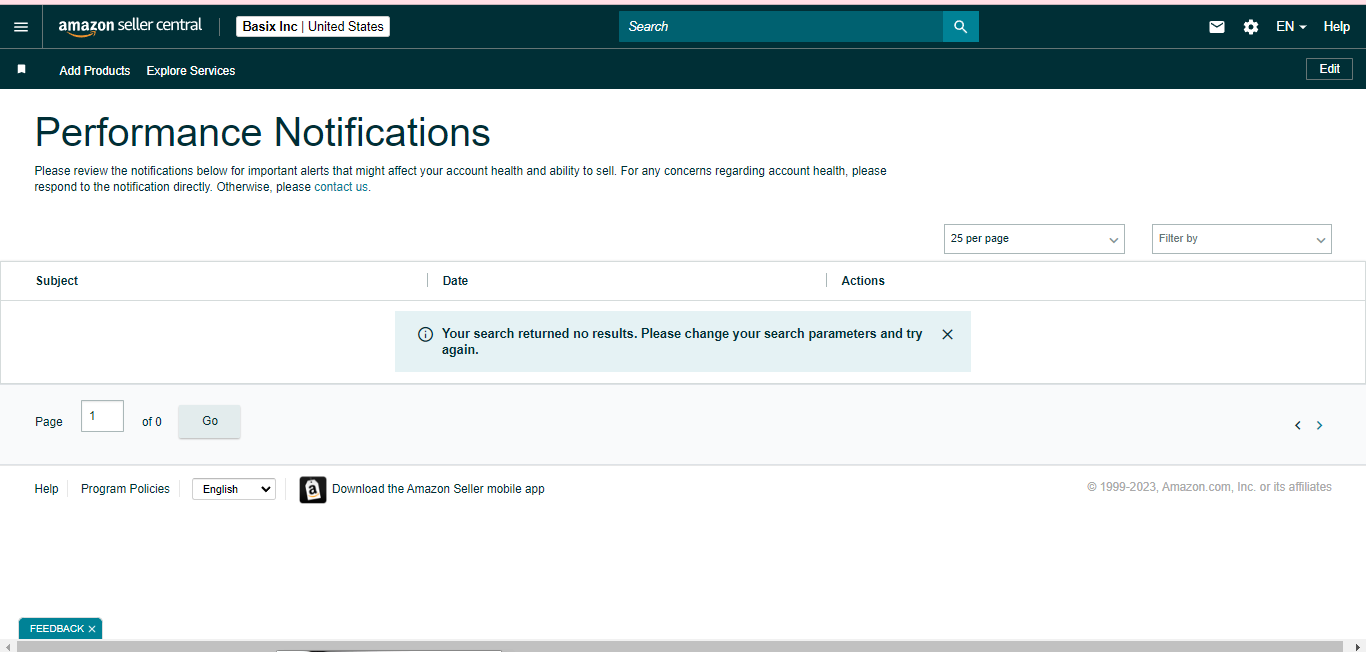Focus the Search input field
Screen dimensions: 1366x652
tap(781, 27)
